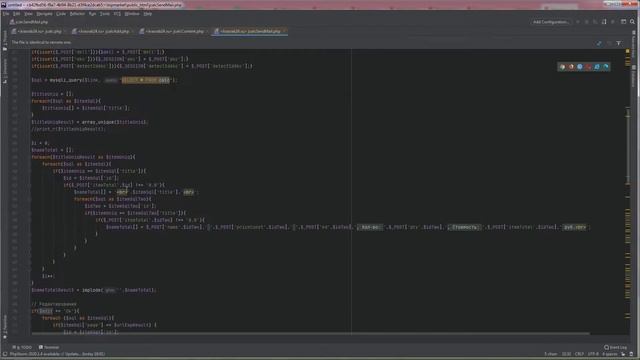Open the Refactor menu
Viewport: 640px width, 360px height.
[x=77, y=13]
